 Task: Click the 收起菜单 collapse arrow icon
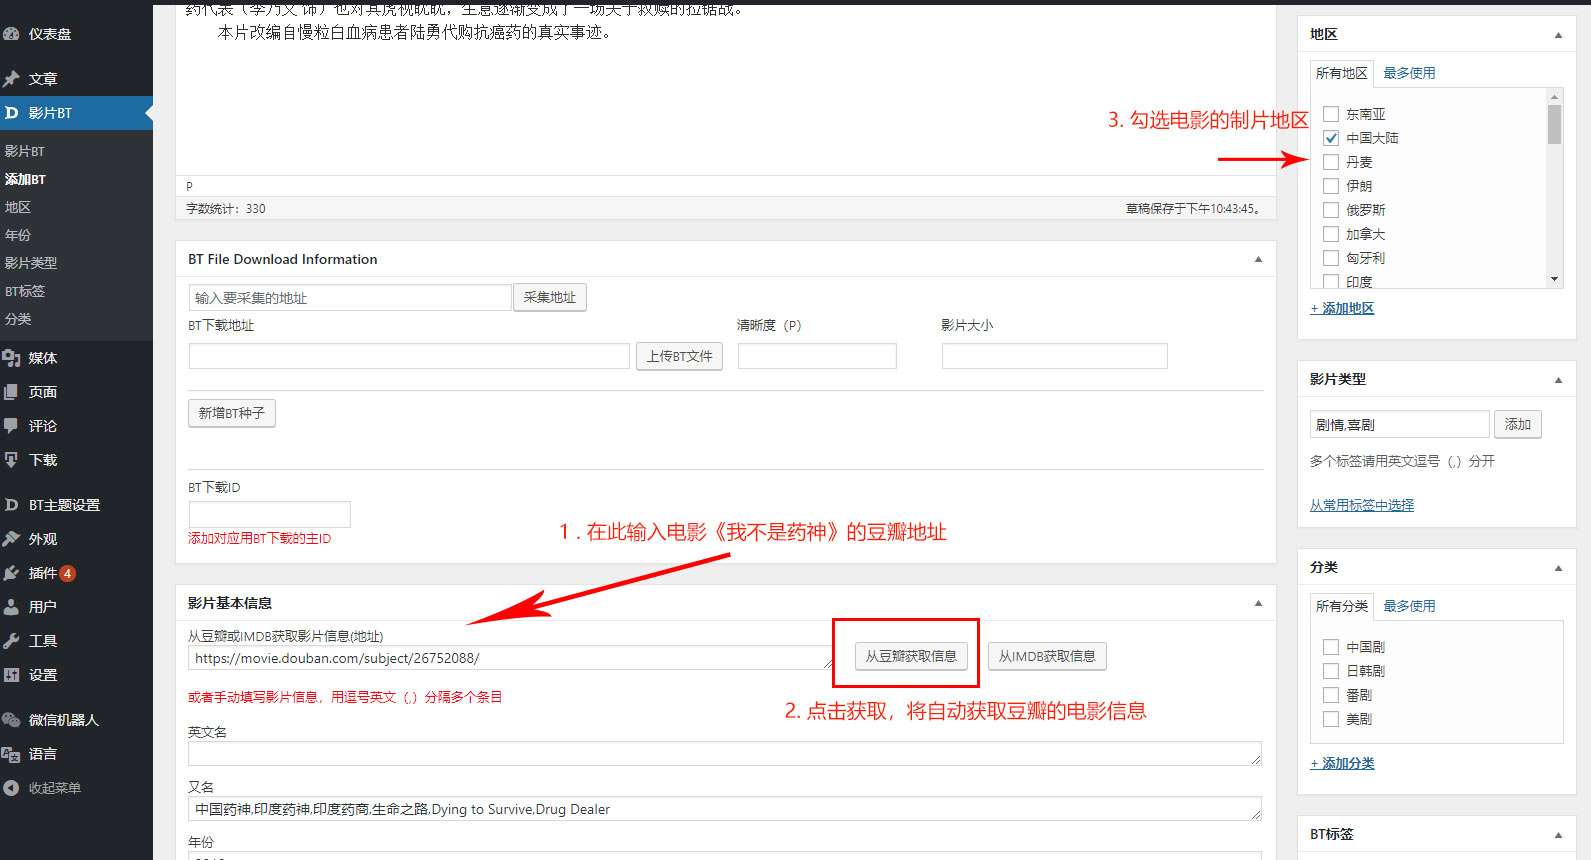(x=11, y=788)
